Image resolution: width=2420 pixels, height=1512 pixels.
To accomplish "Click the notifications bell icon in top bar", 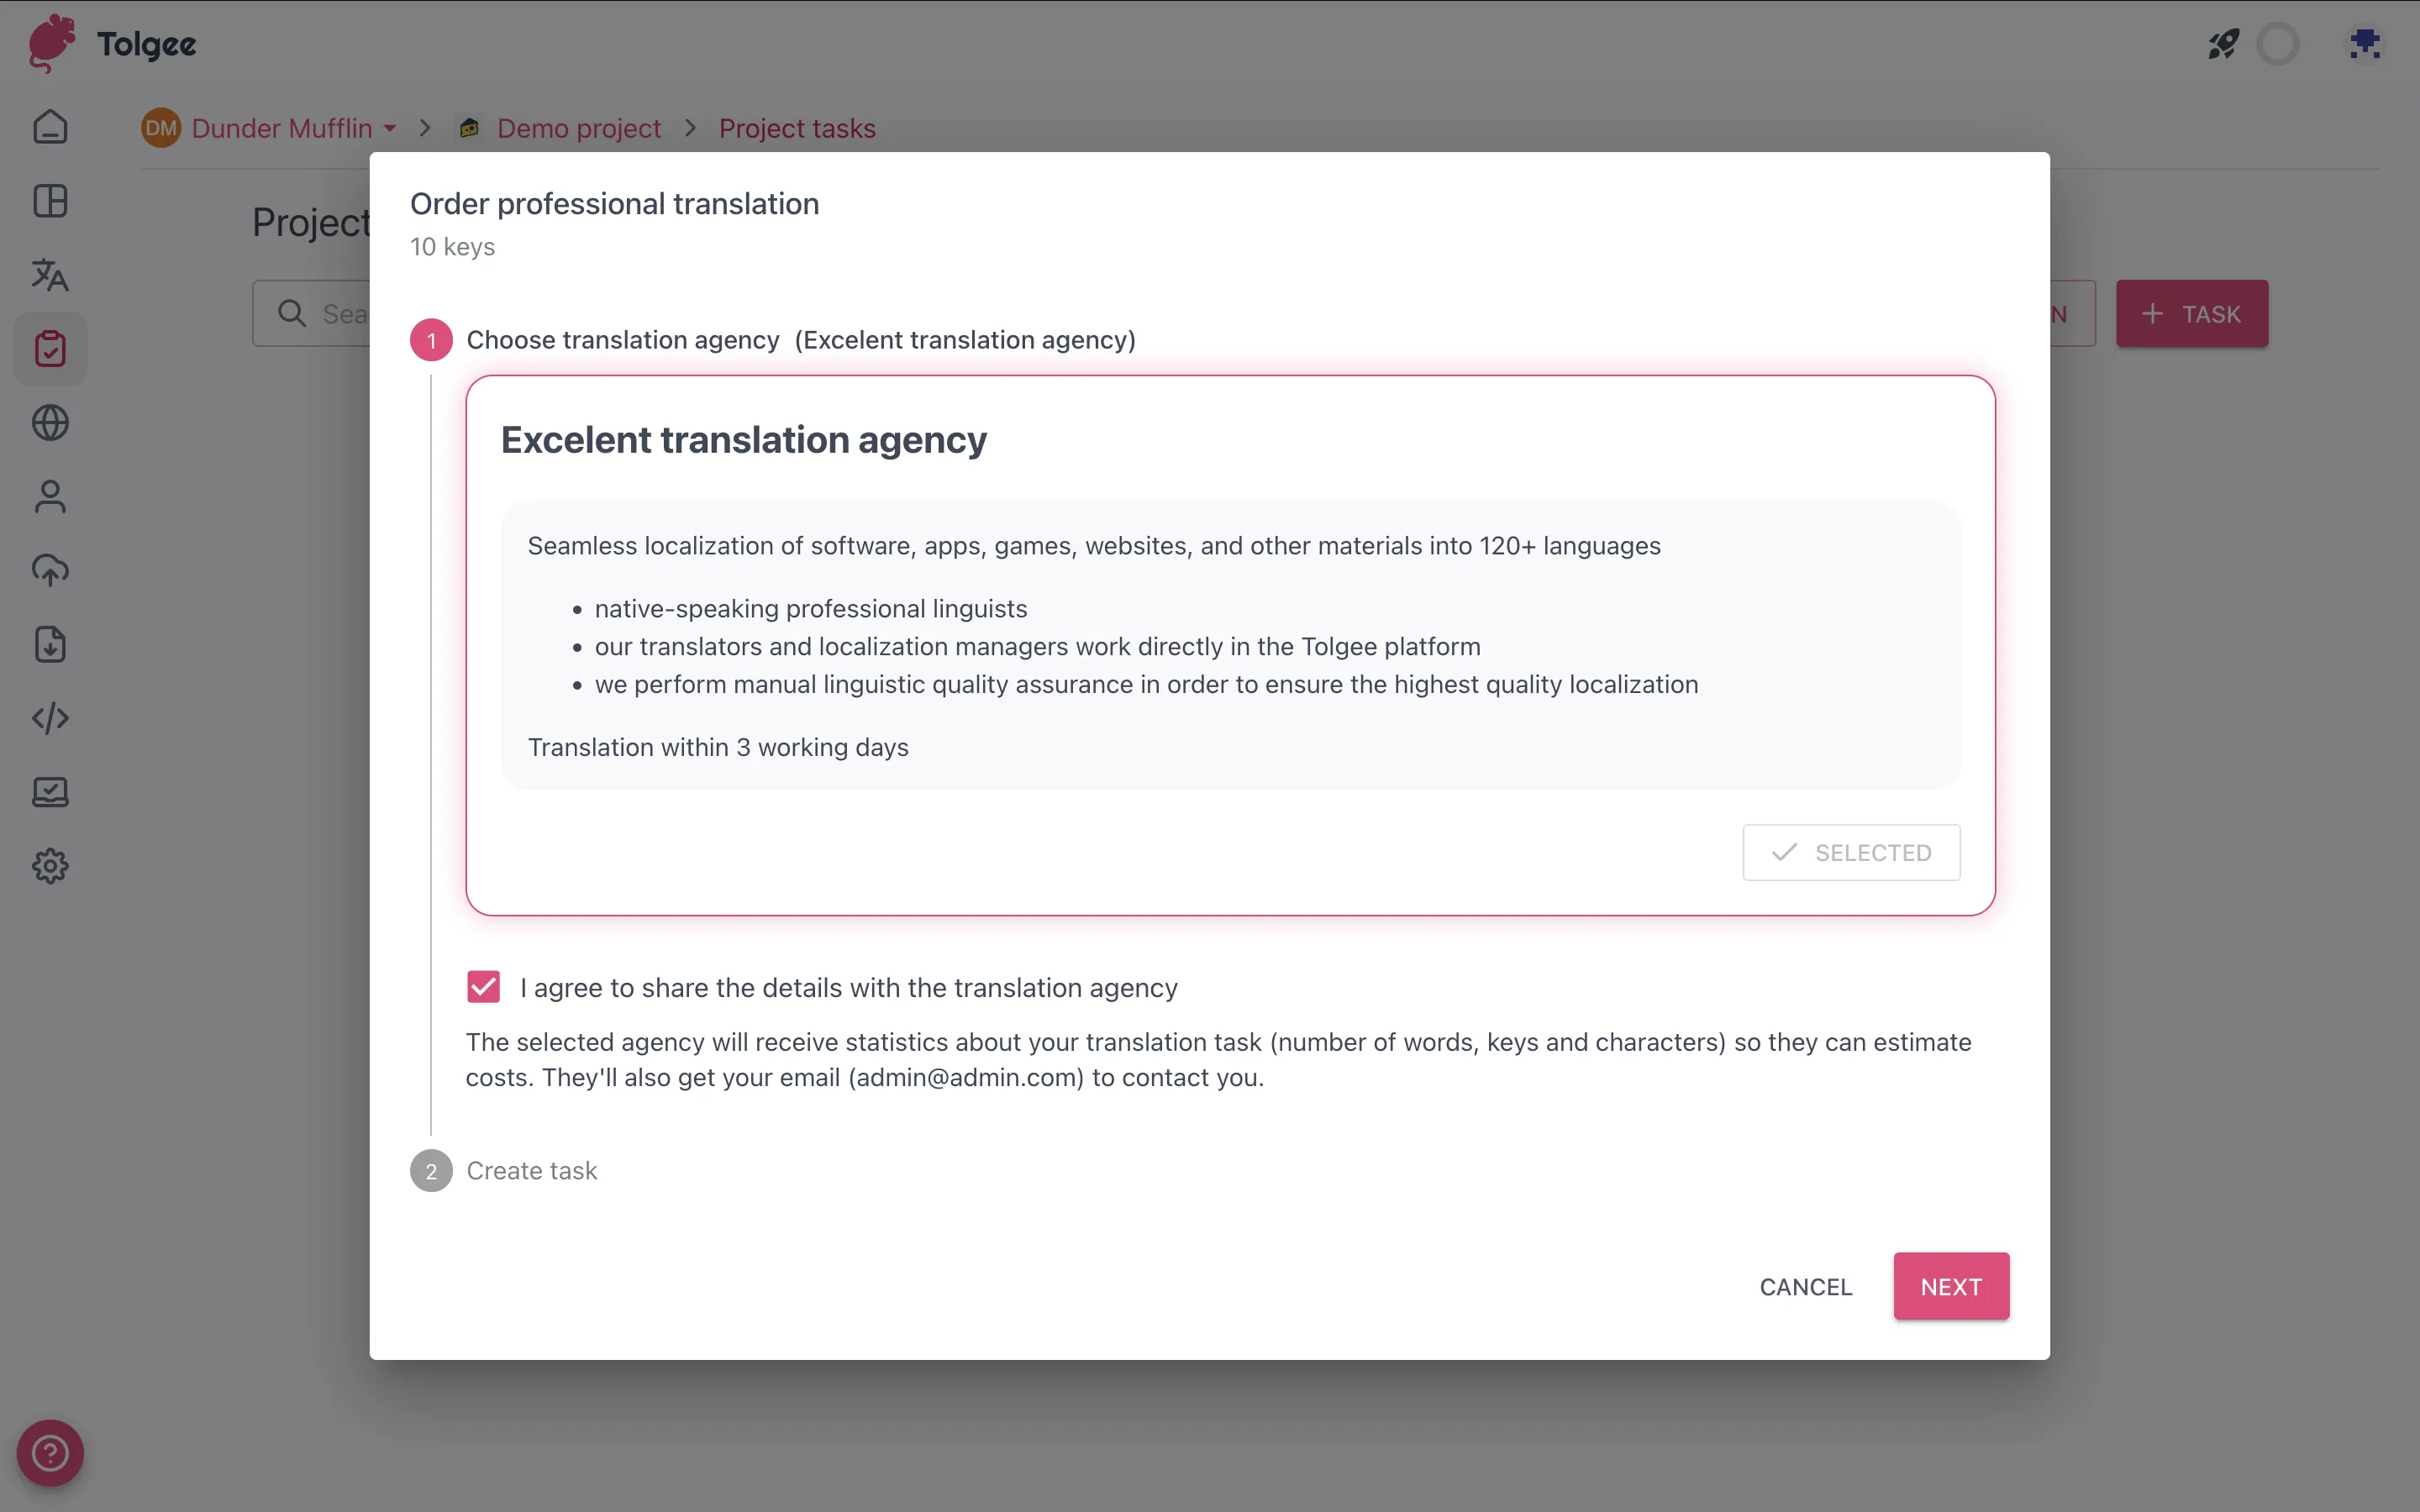I will click(x=2279, y=42).
